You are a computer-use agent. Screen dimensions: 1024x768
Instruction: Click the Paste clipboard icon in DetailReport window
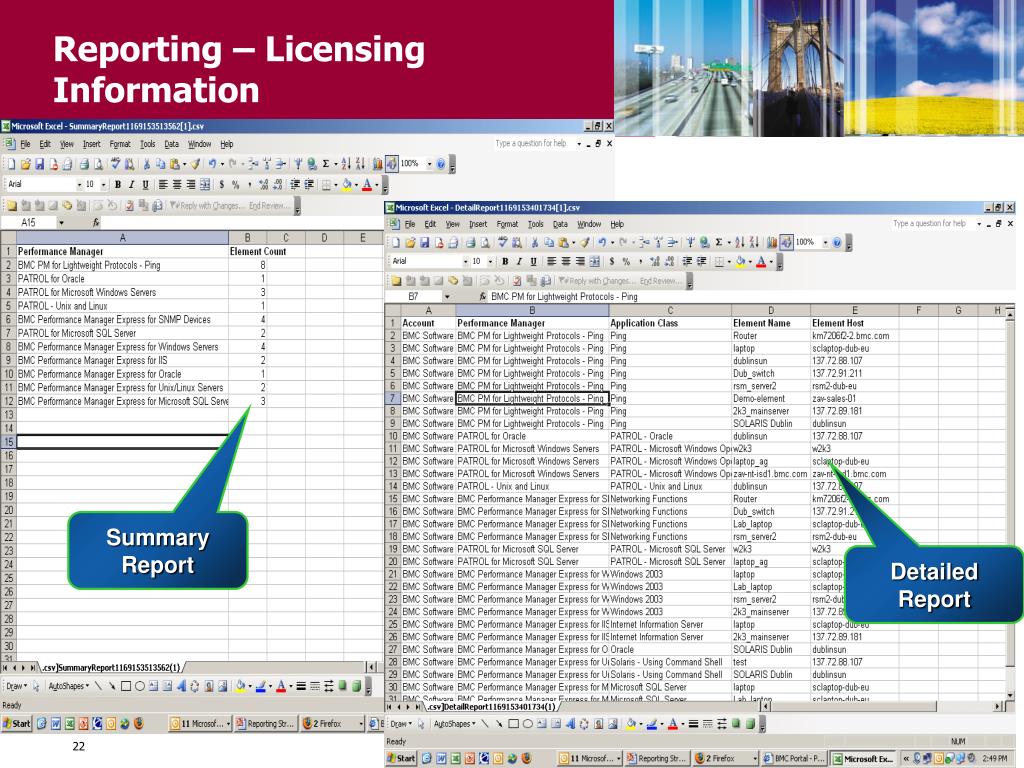tap(564, 243)
